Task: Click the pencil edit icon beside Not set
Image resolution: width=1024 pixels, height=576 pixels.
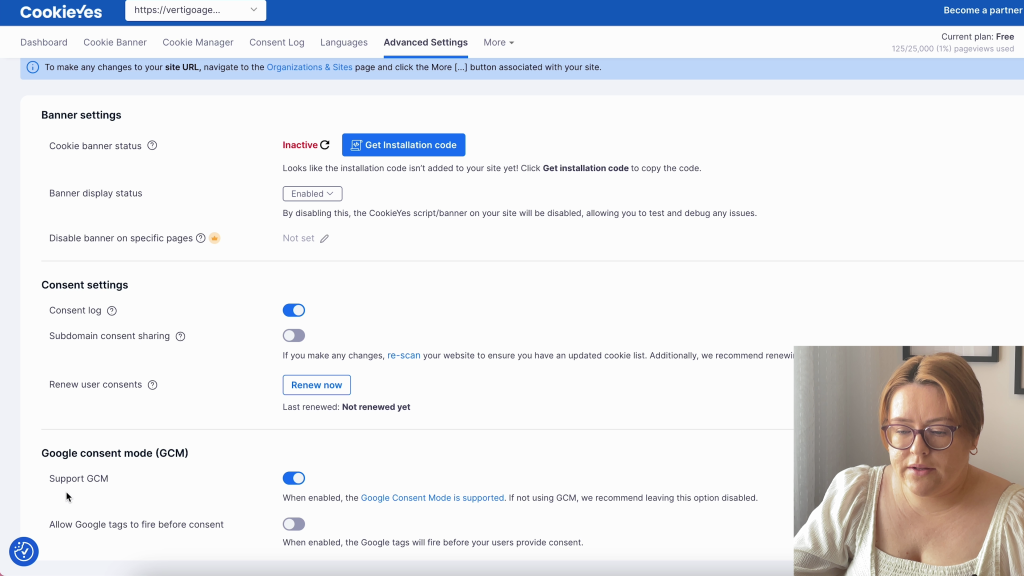Action: (324, 239)
